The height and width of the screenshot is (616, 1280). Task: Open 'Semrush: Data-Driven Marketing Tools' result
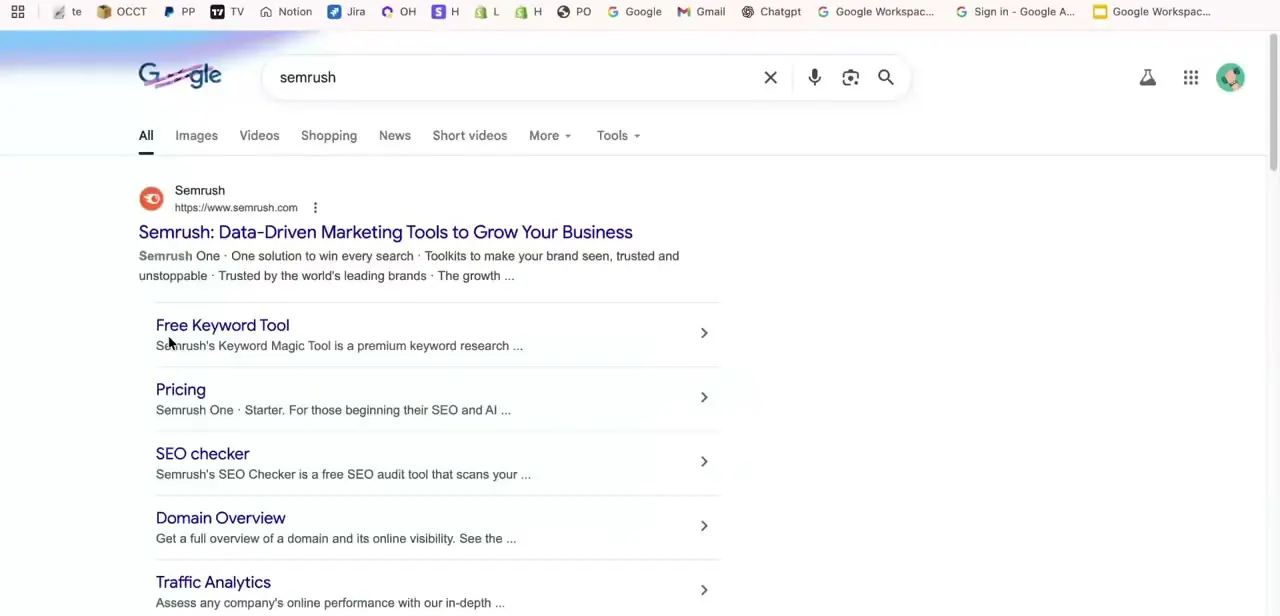385,232
